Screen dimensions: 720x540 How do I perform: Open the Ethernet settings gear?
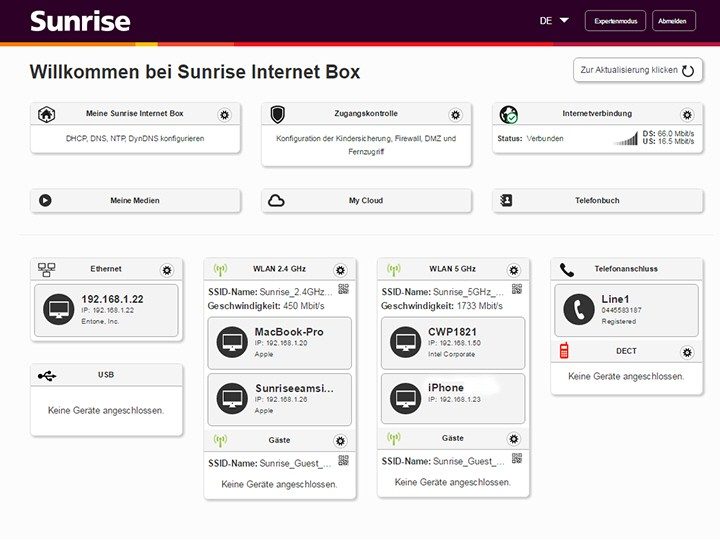click(167, 270)
